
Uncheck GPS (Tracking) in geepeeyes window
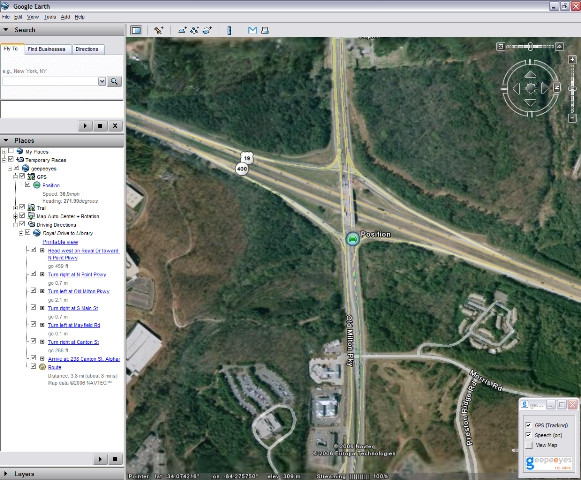coord(529,425)
